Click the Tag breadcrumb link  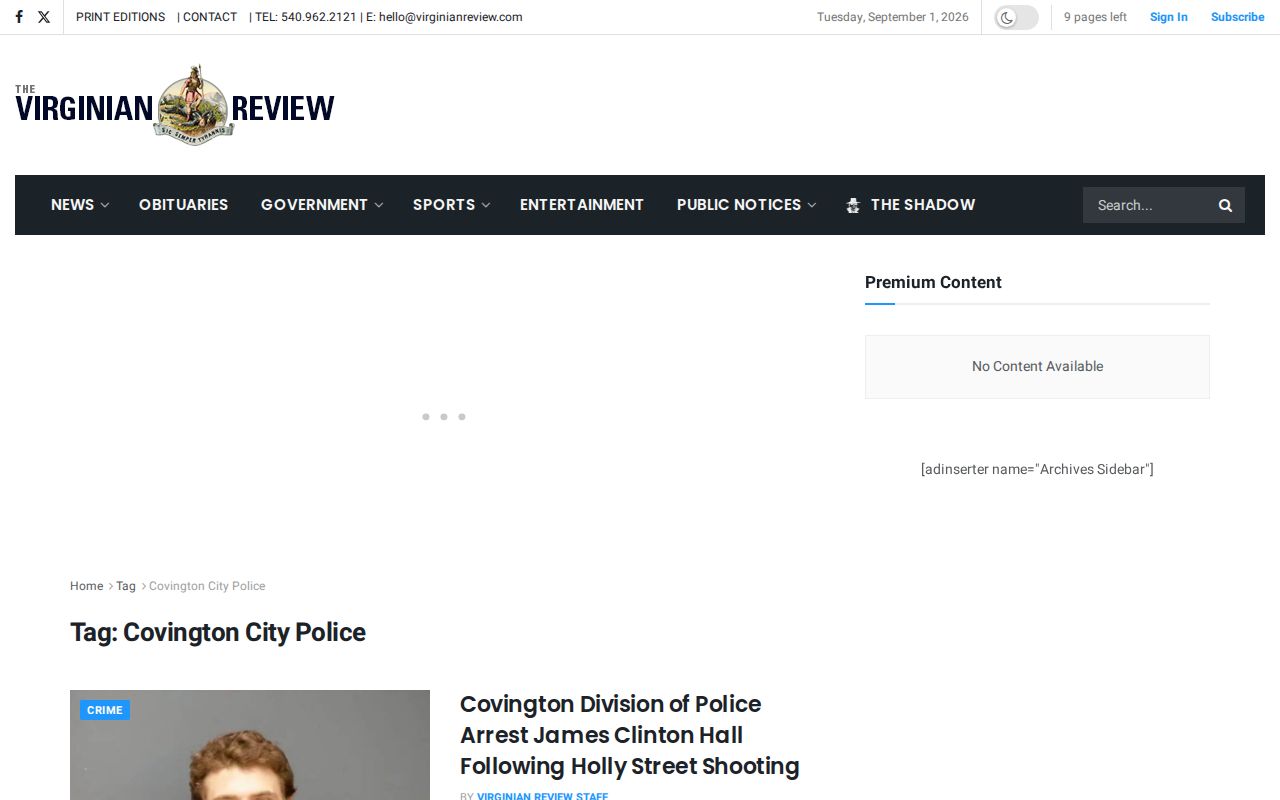[x=126, y=586]
